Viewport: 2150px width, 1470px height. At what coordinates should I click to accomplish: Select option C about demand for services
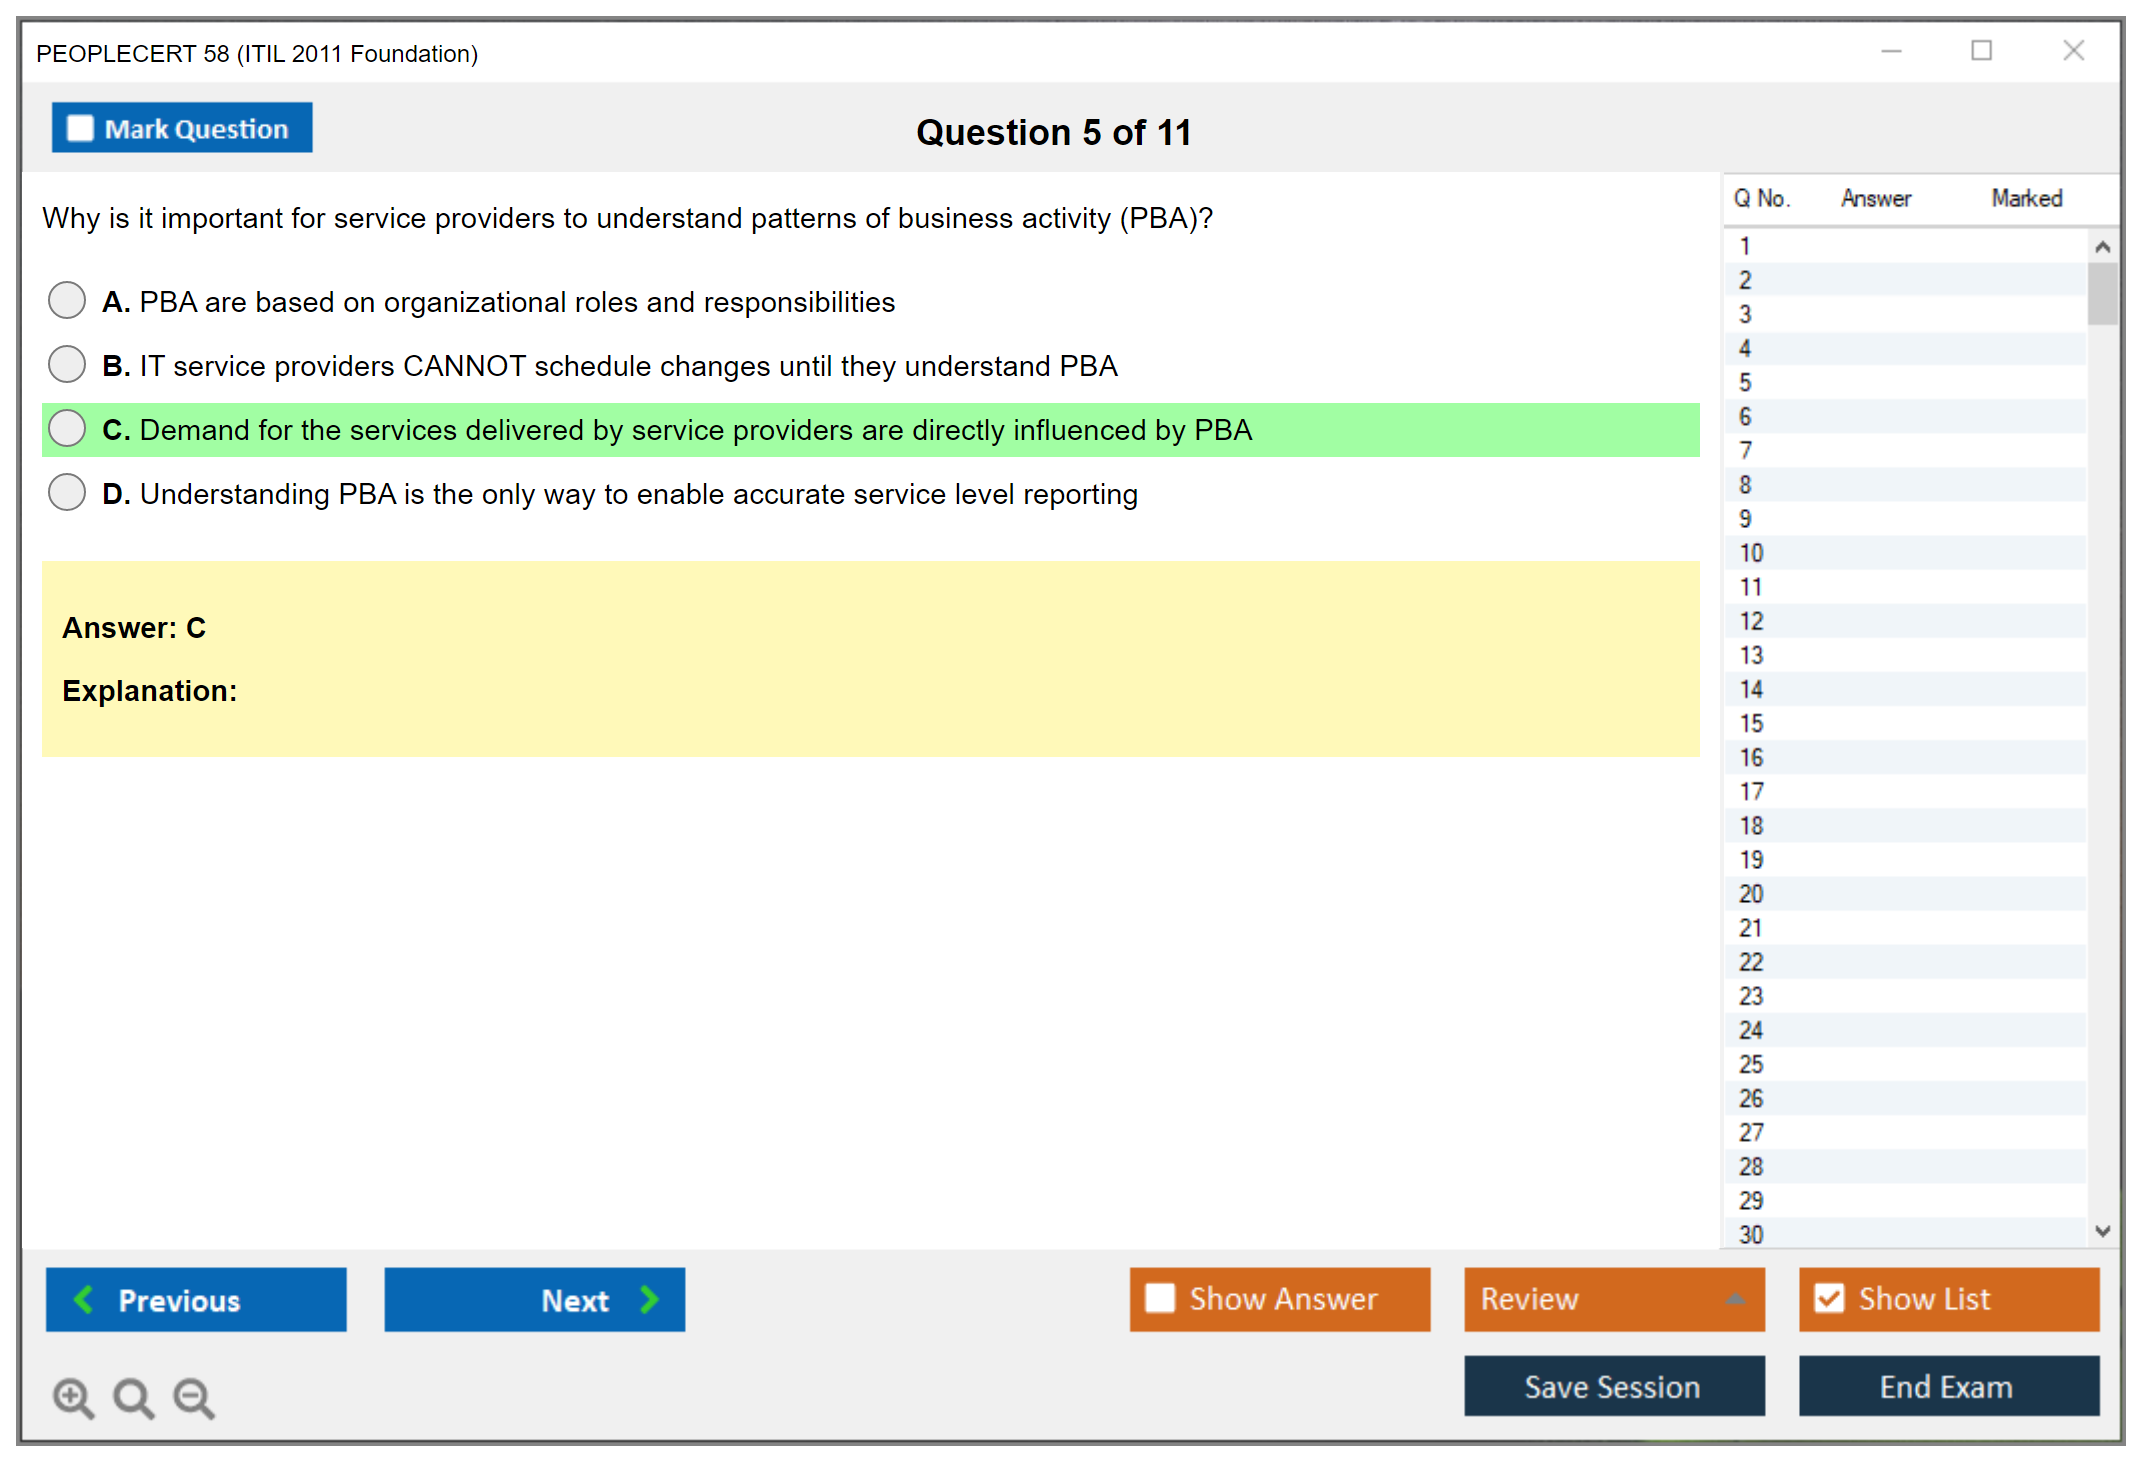[x=67, y=428]
